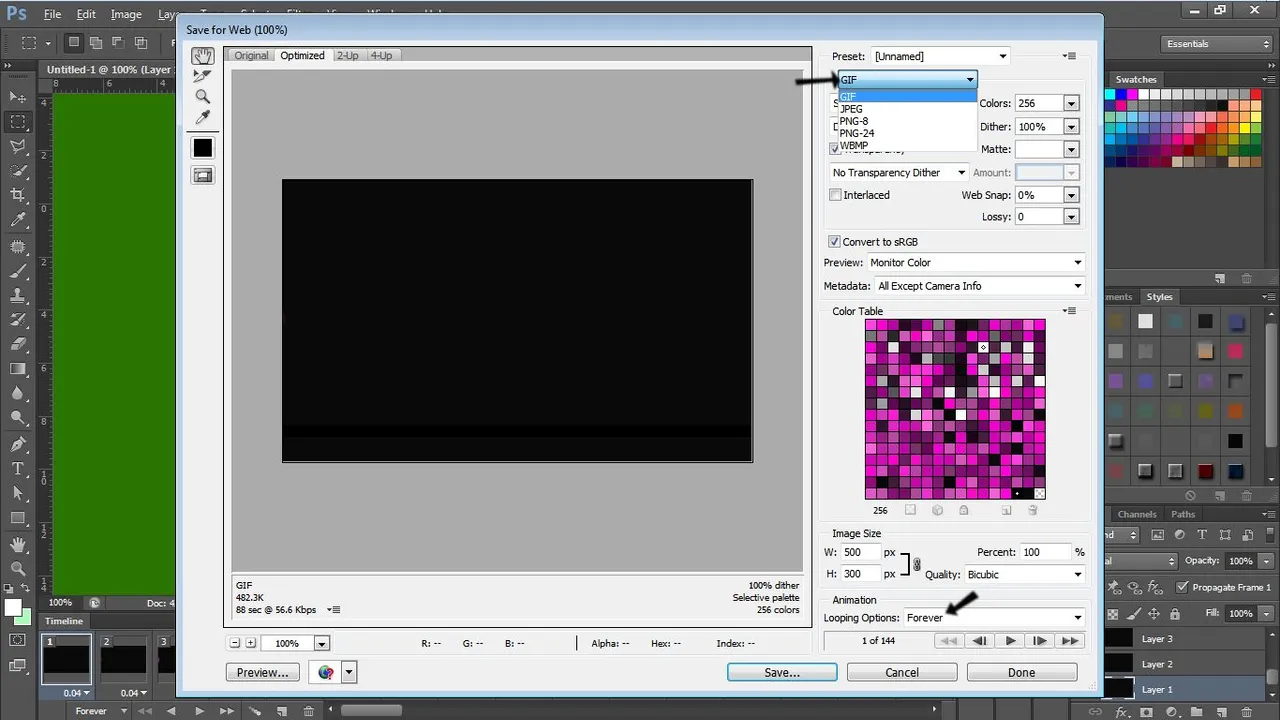The width and height of the screenshot is (1280, 720).
Task: Toggle the Transparency checkbox
Action: (x=835, y=149)
